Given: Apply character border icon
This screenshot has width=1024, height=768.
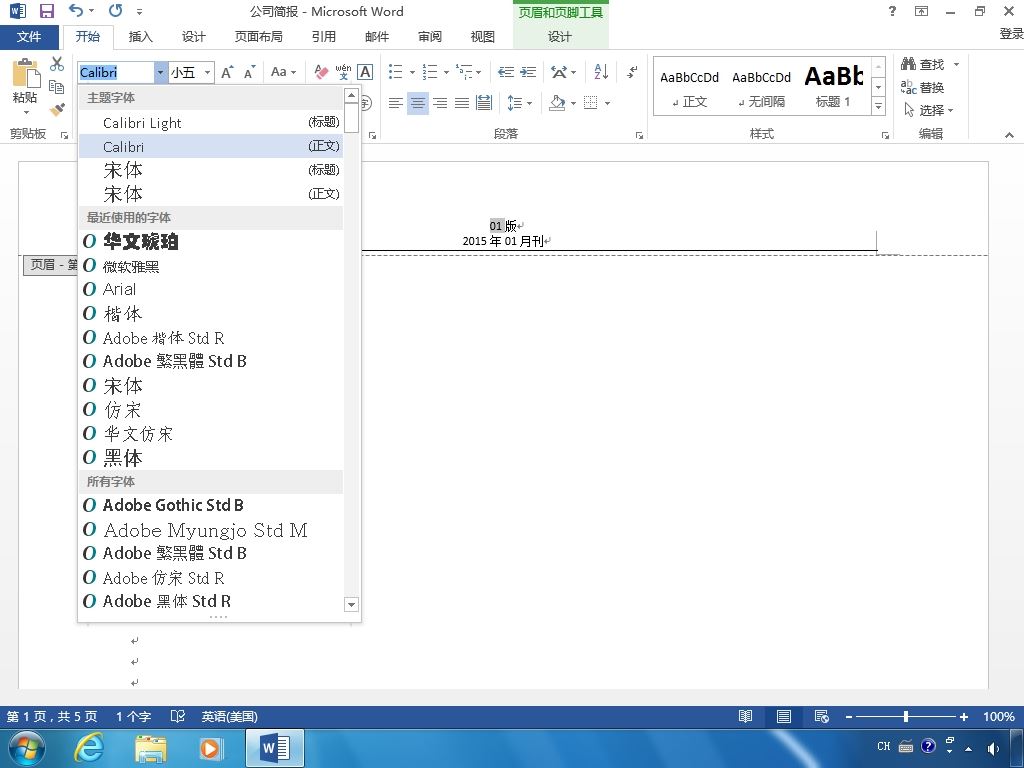Looking at the screenshot, I should [365, 72].
